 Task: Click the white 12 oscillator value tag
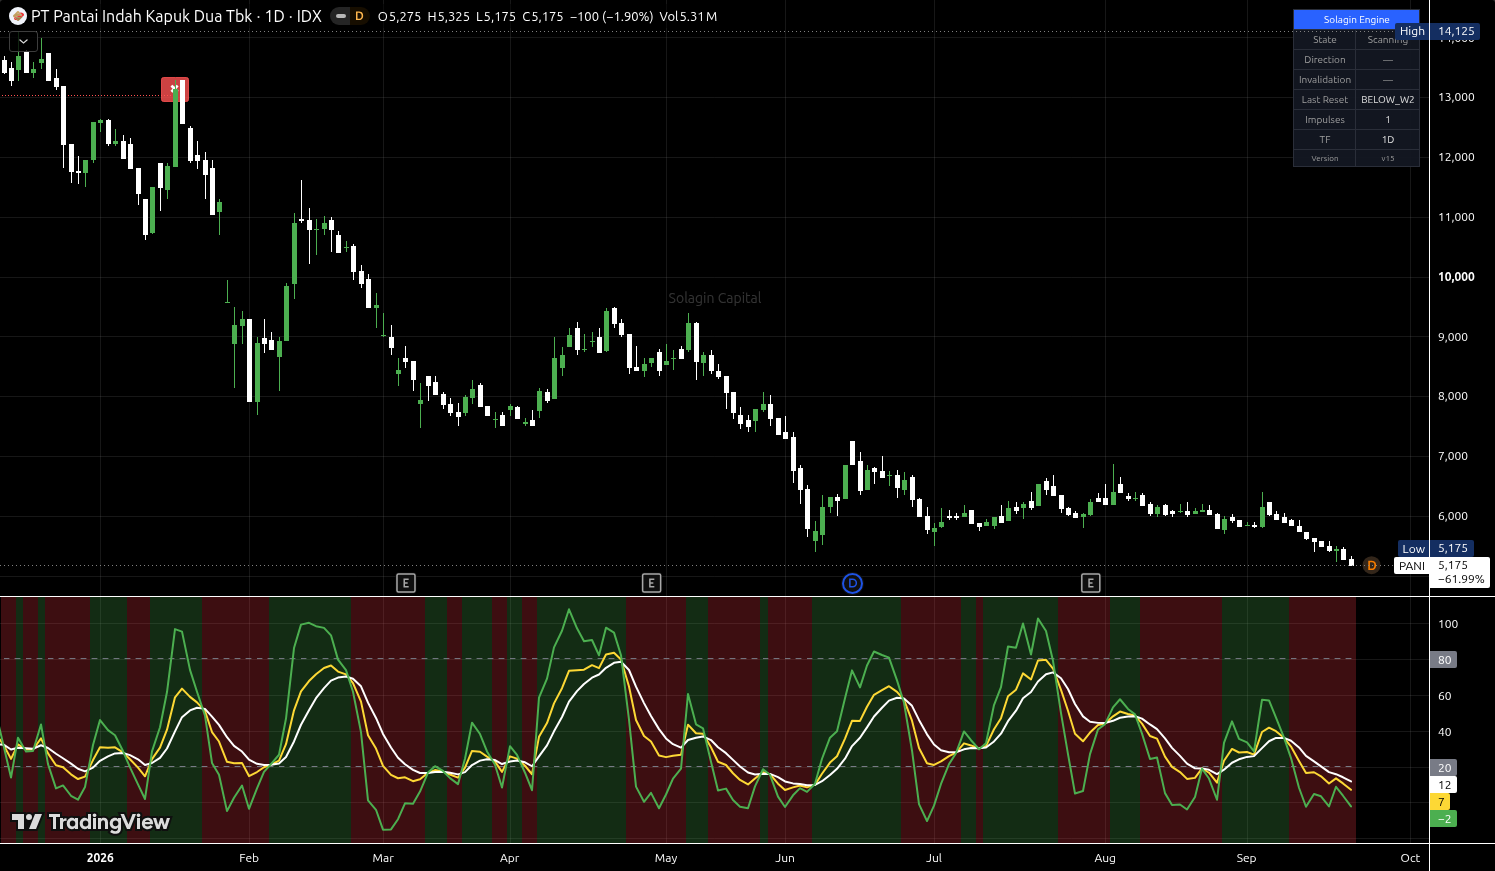pyautogui.click(x=1444, y=785)
